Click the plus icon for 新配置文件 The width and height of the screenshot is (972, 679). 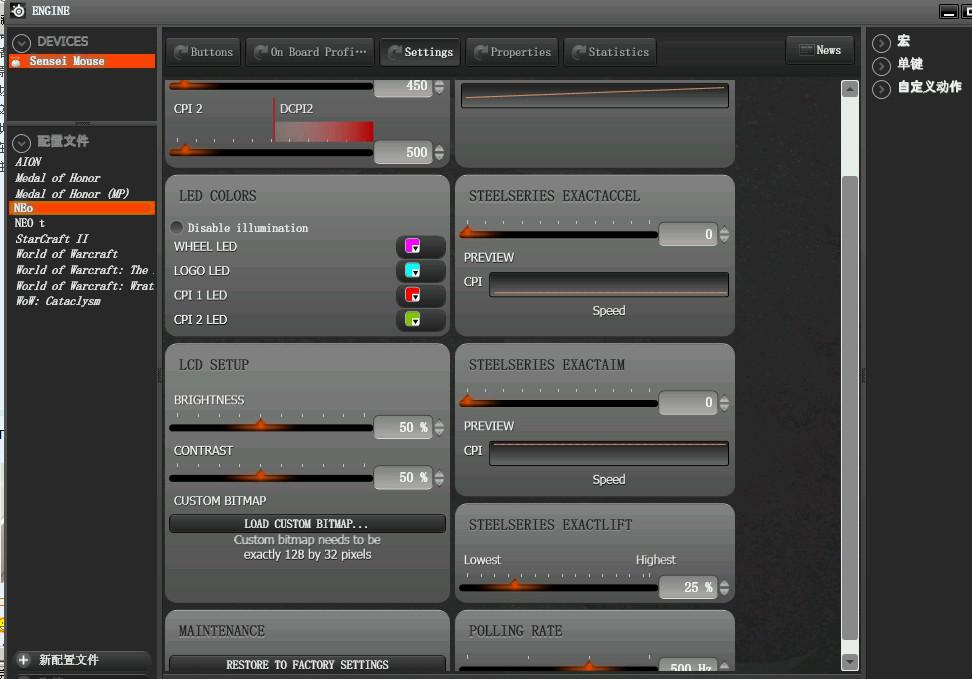point(24,660)
